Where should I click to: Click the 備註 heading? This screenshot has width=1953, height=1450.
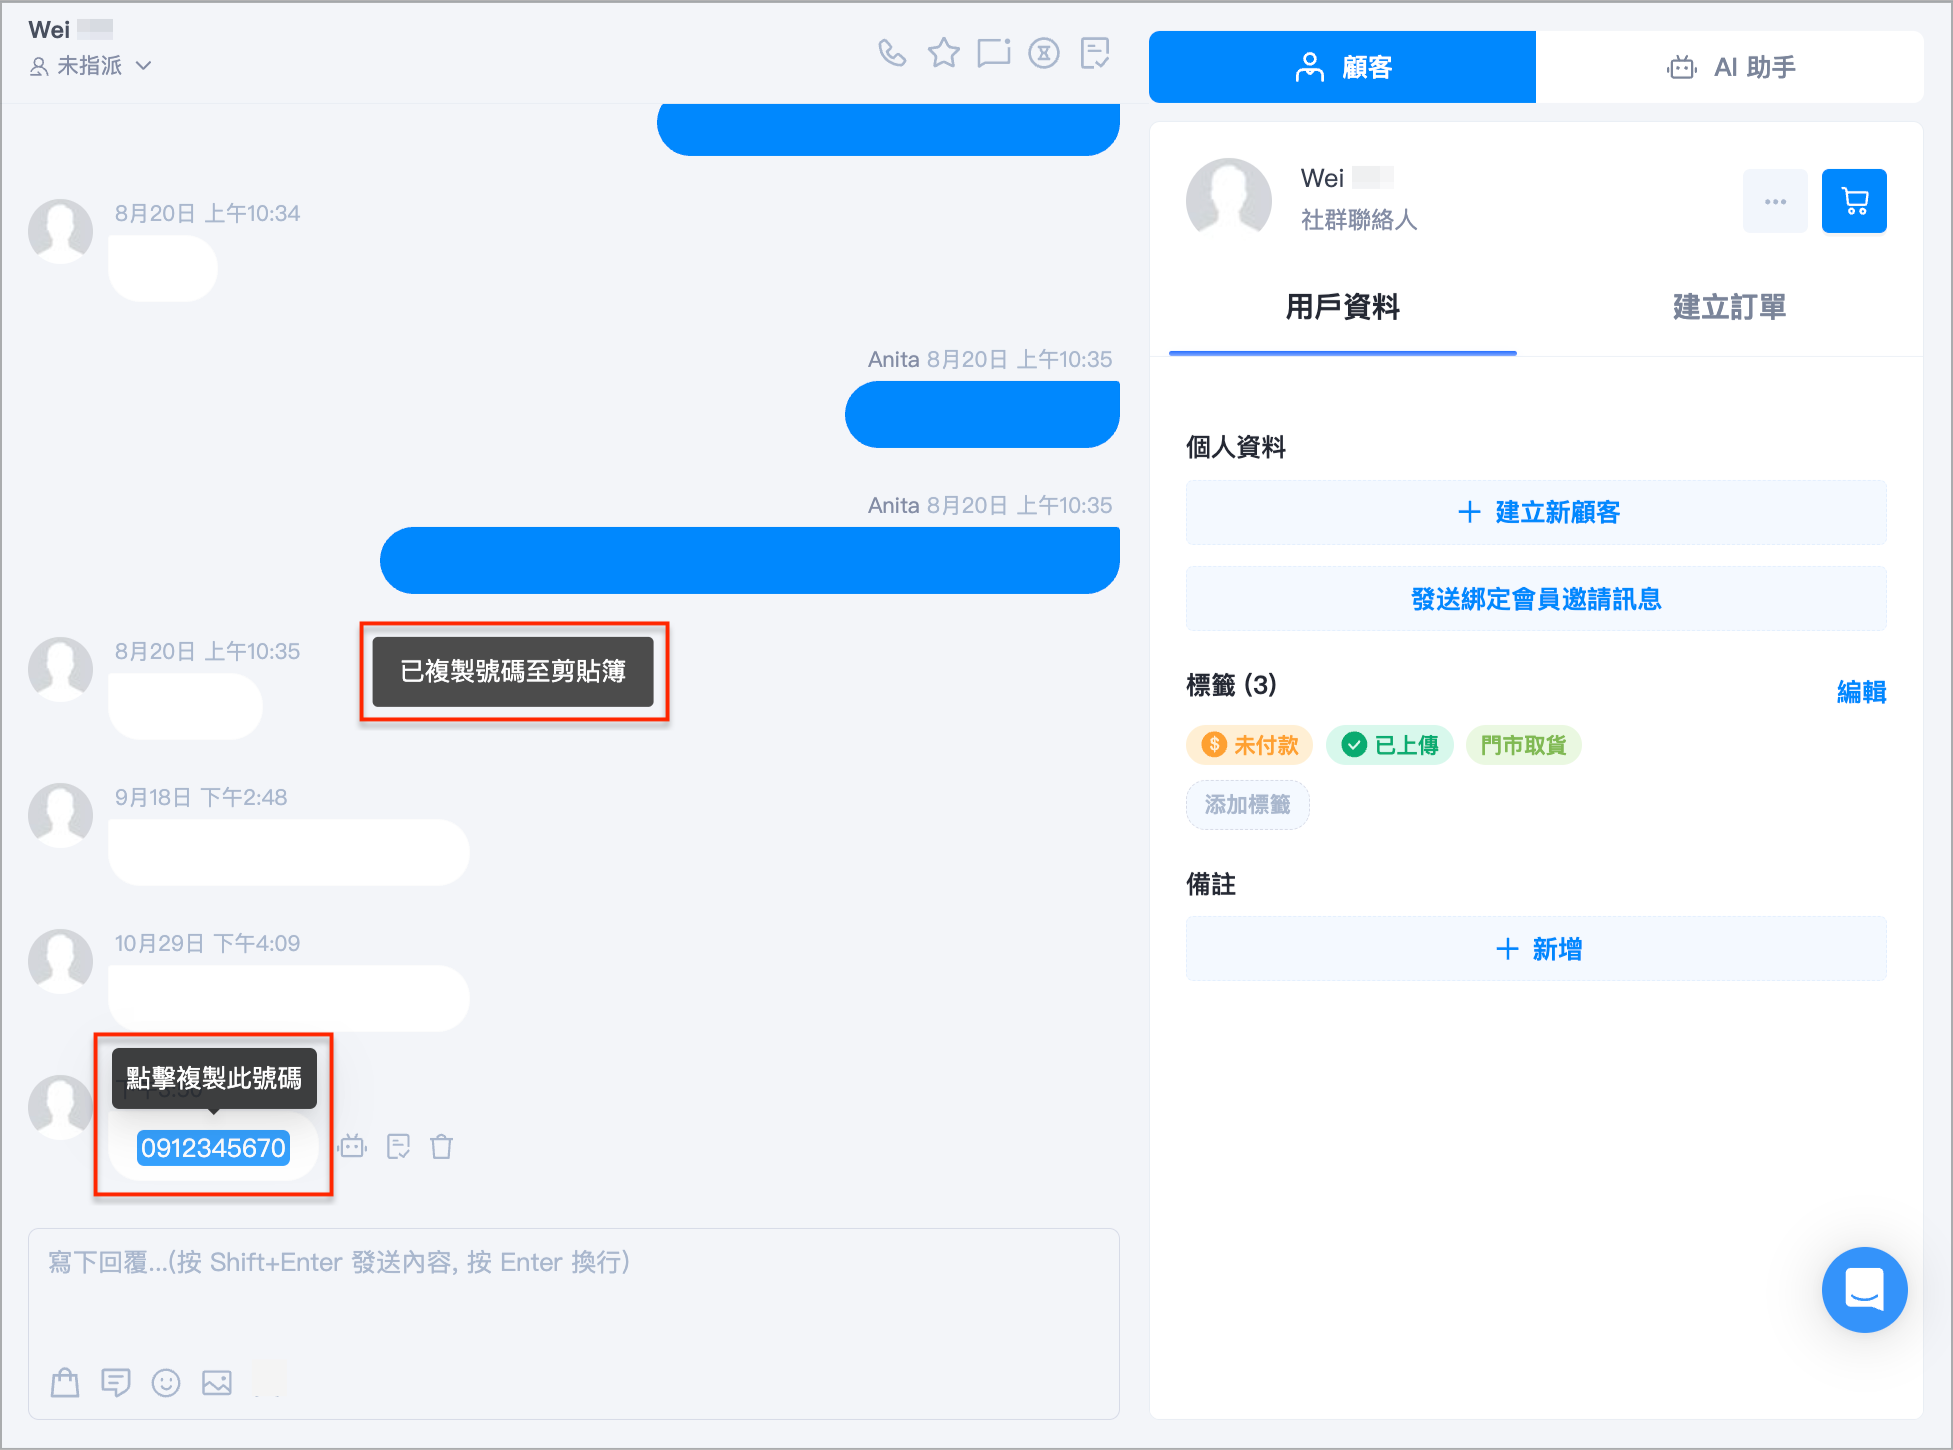click(x=1211, y=884)
